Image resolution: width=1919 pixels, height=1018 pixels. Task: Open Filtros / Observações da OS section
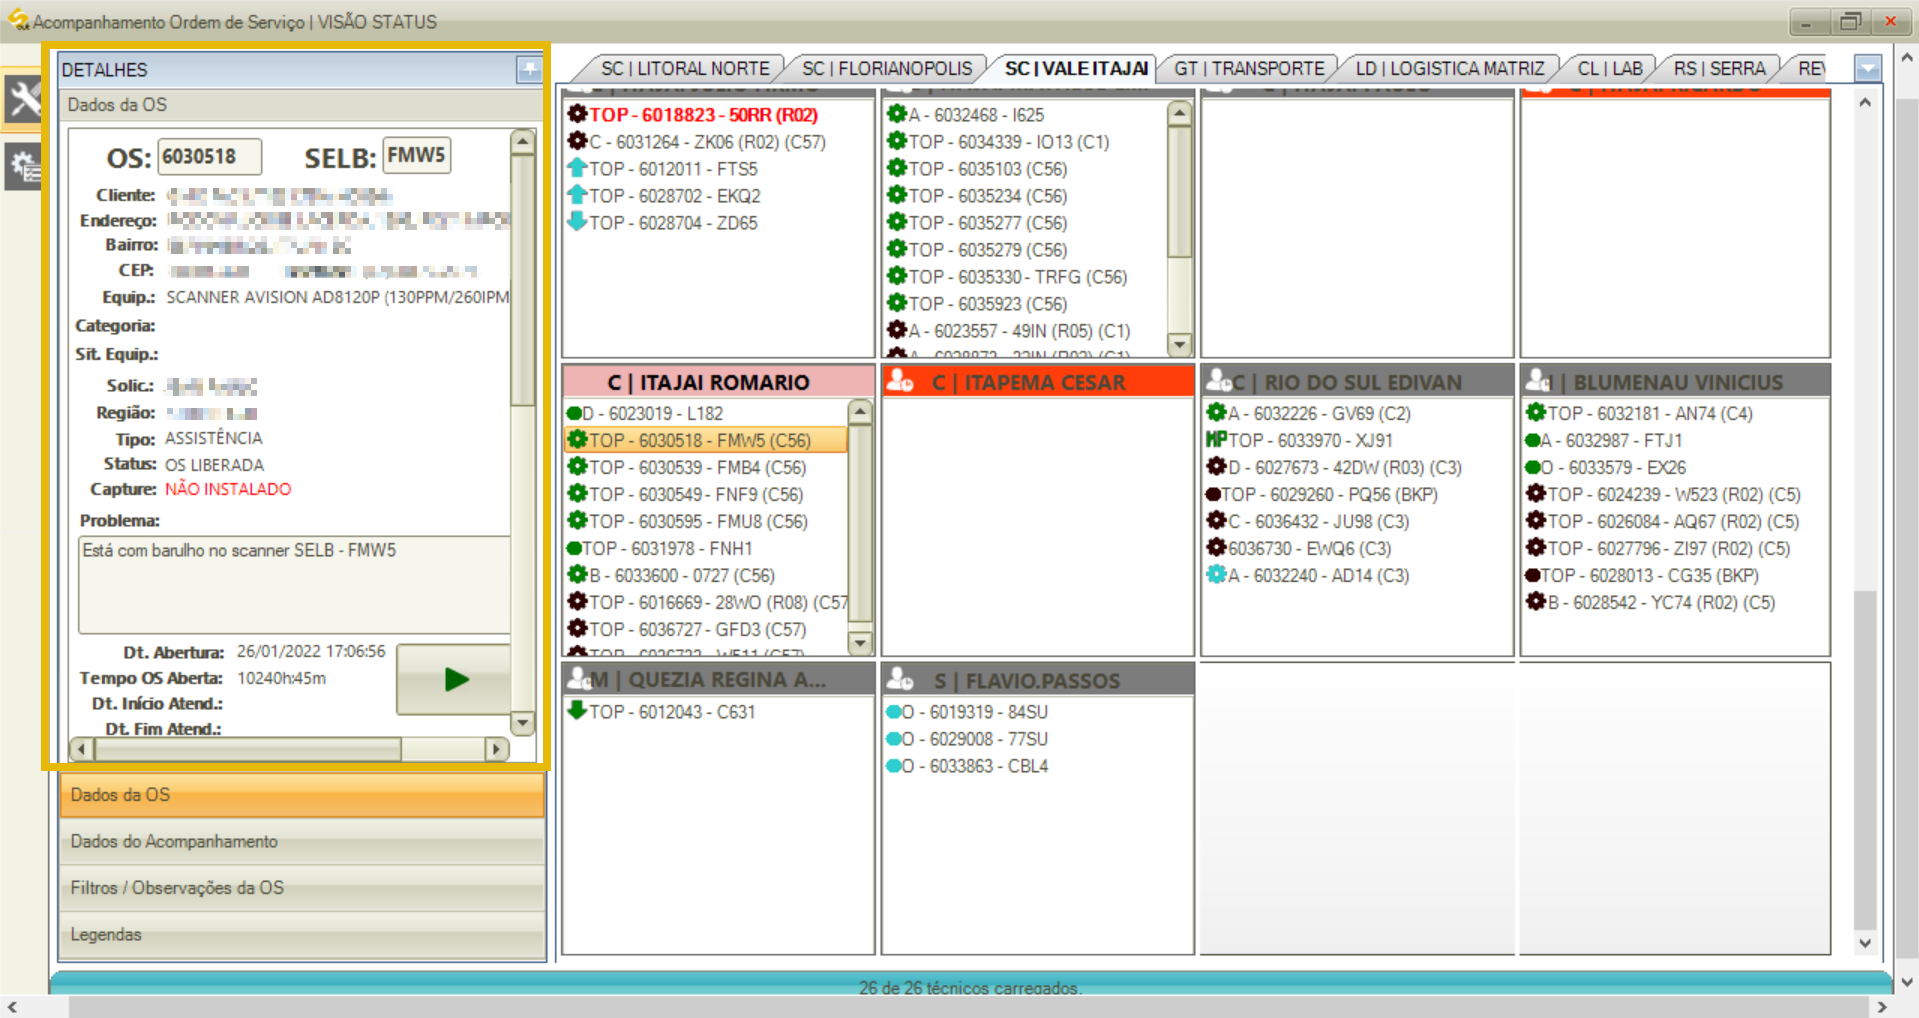pyautogui.click(x=301, y=888)
